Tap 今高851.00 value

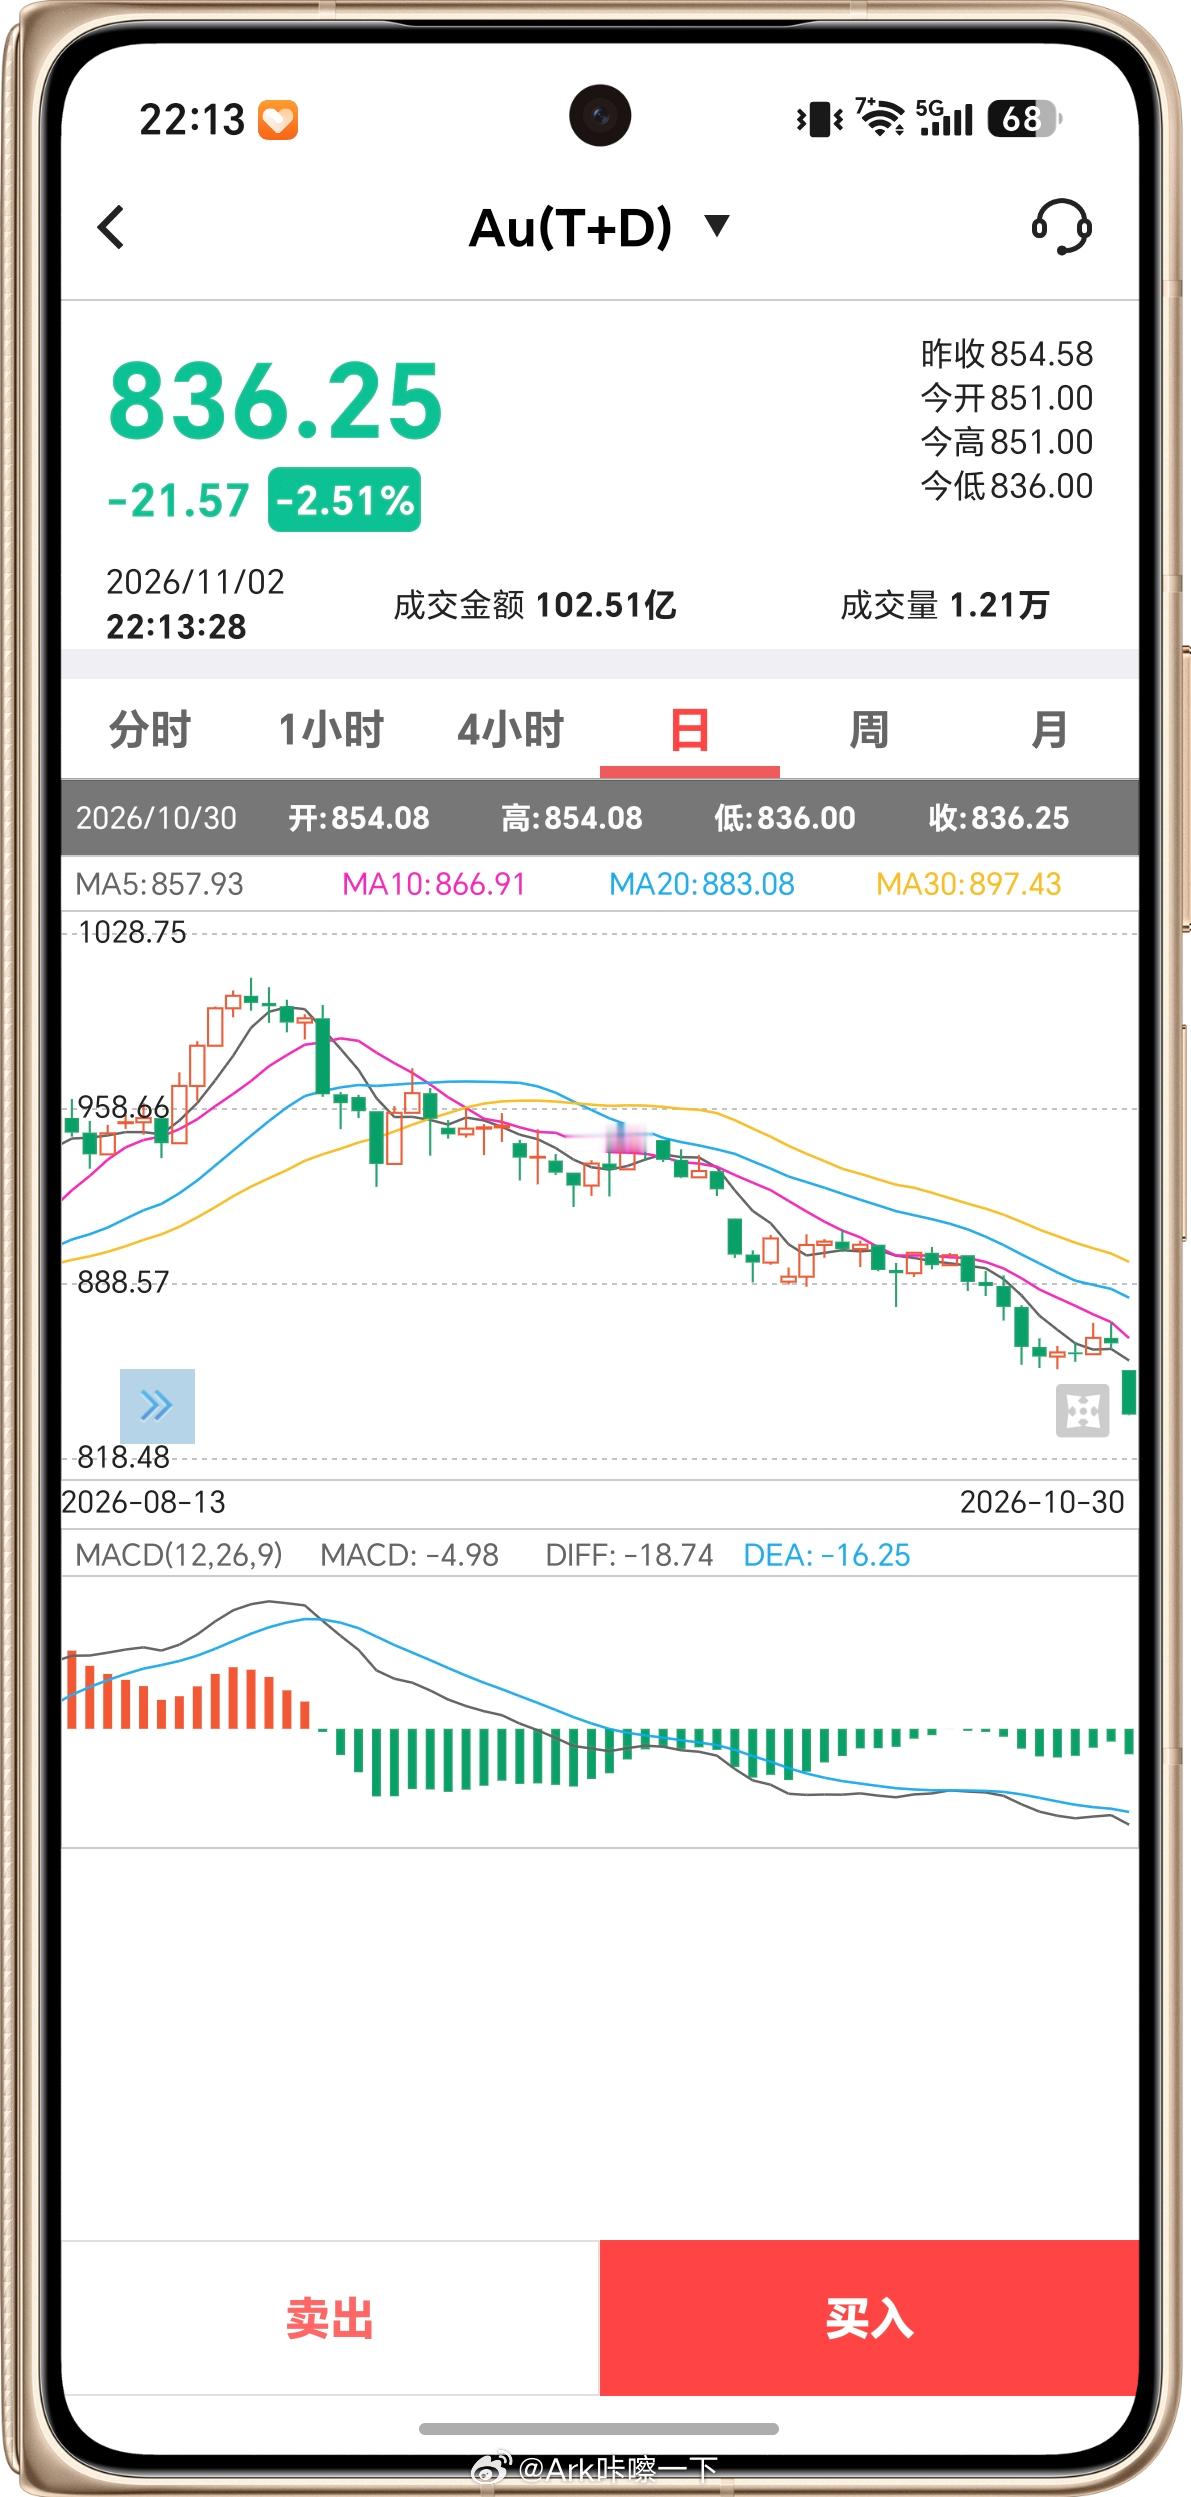(1006, 442)
